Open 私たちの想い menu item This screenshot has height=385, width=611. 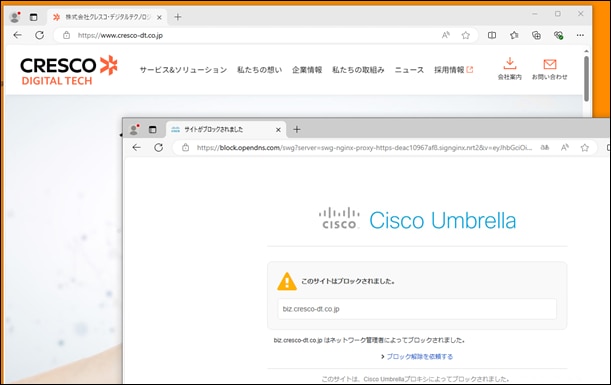[260, 70]
